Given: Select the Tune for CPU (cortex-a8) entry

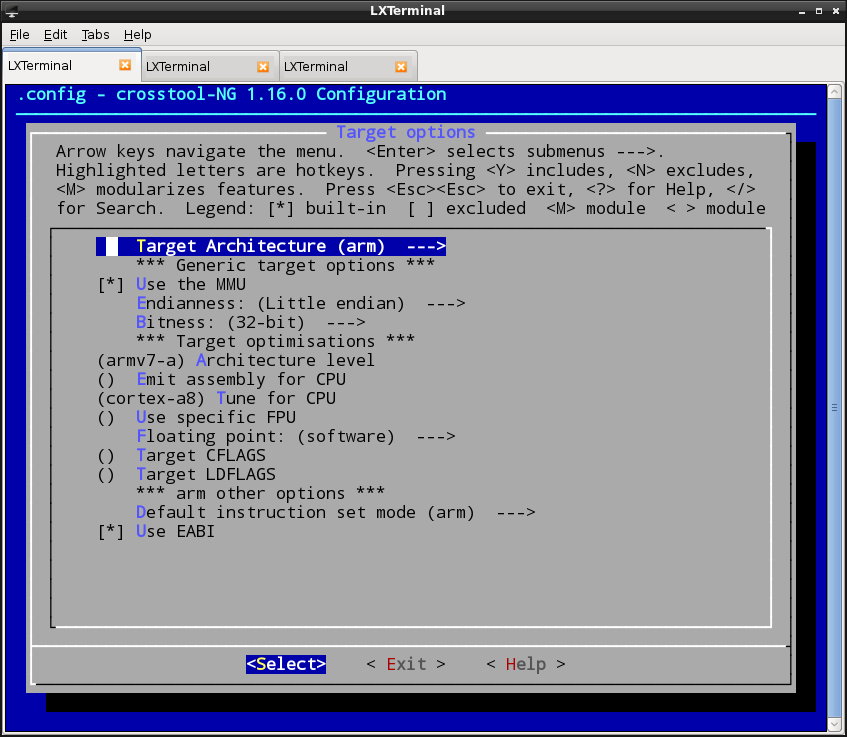Looking at the screenshot, I should (217, 398).
